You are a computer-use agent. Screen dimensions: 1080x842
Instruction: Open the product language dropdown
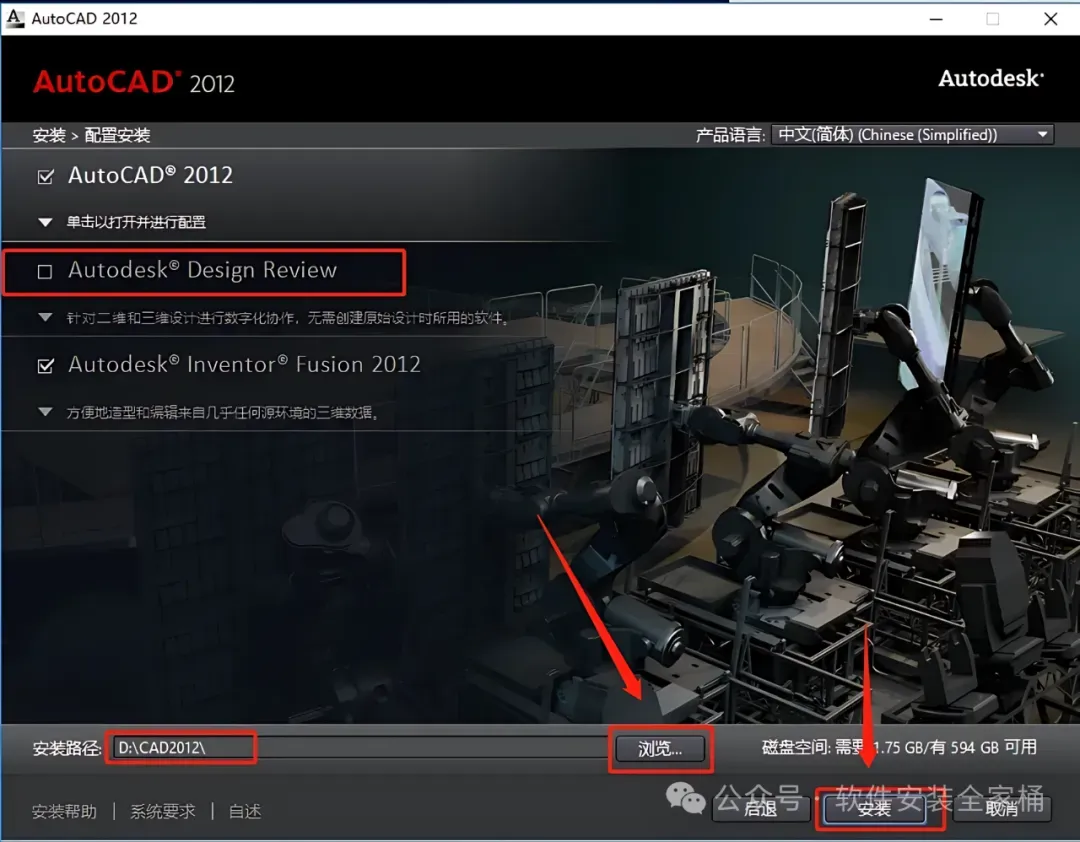(913, 134)
